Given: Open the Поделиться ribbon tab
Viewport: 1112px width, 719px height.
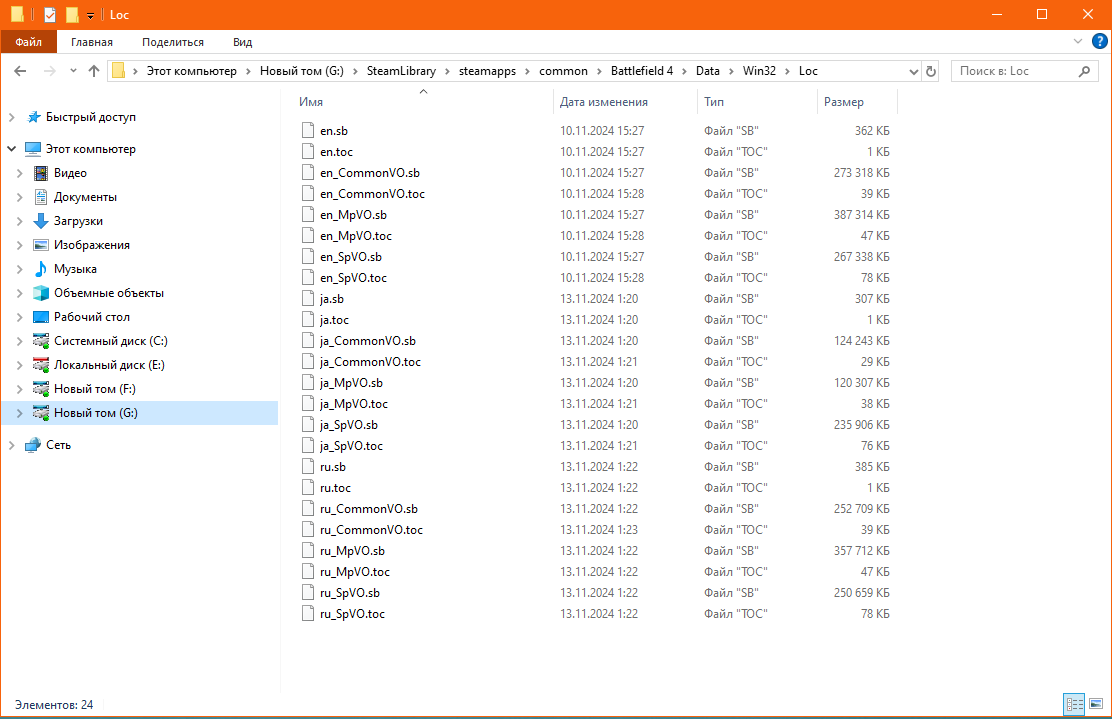Looking at the screenshot, I should (x=172, y=42).
